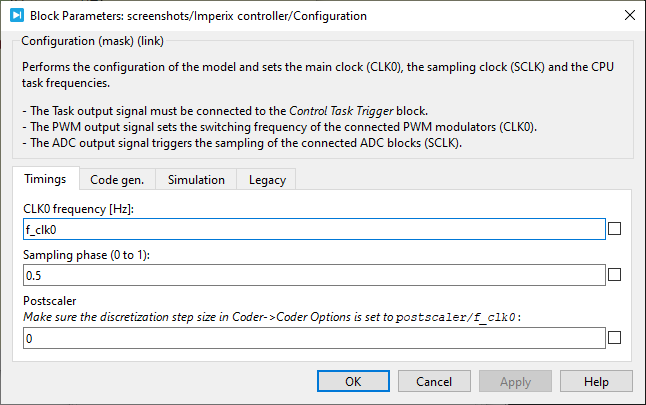Open the Code gen. tab

coord(117,180)
